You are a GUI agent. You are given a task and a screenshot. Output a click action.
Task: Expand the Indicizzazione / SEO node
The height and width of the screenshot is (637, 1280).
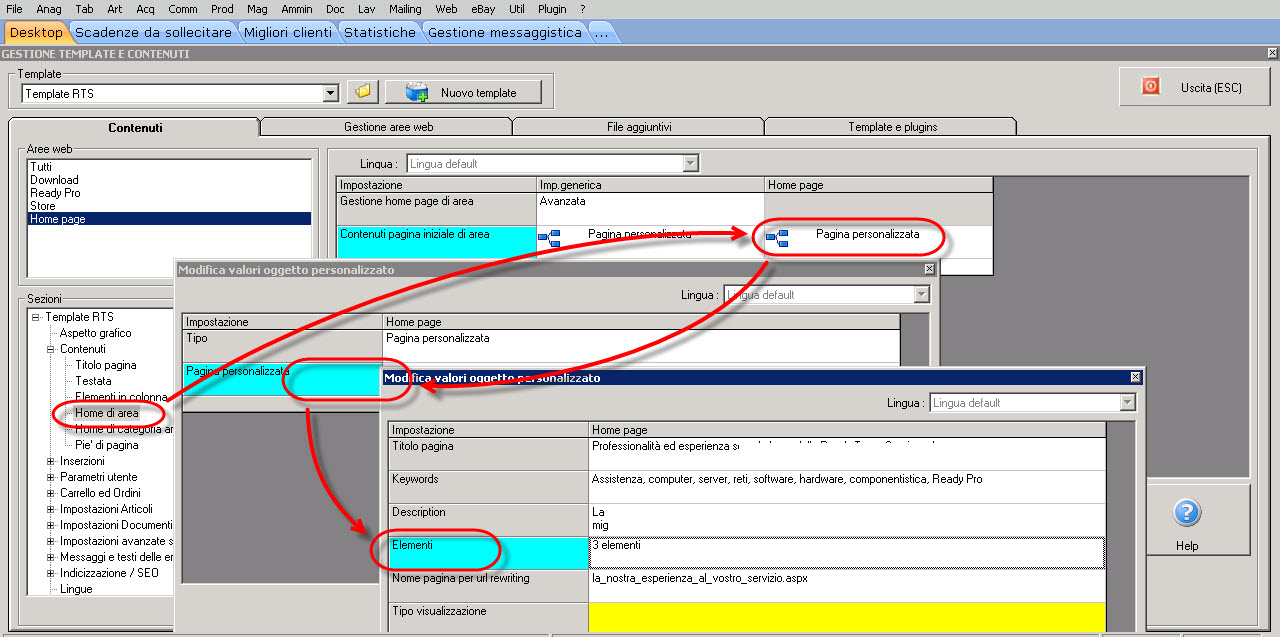coord(51,573)
